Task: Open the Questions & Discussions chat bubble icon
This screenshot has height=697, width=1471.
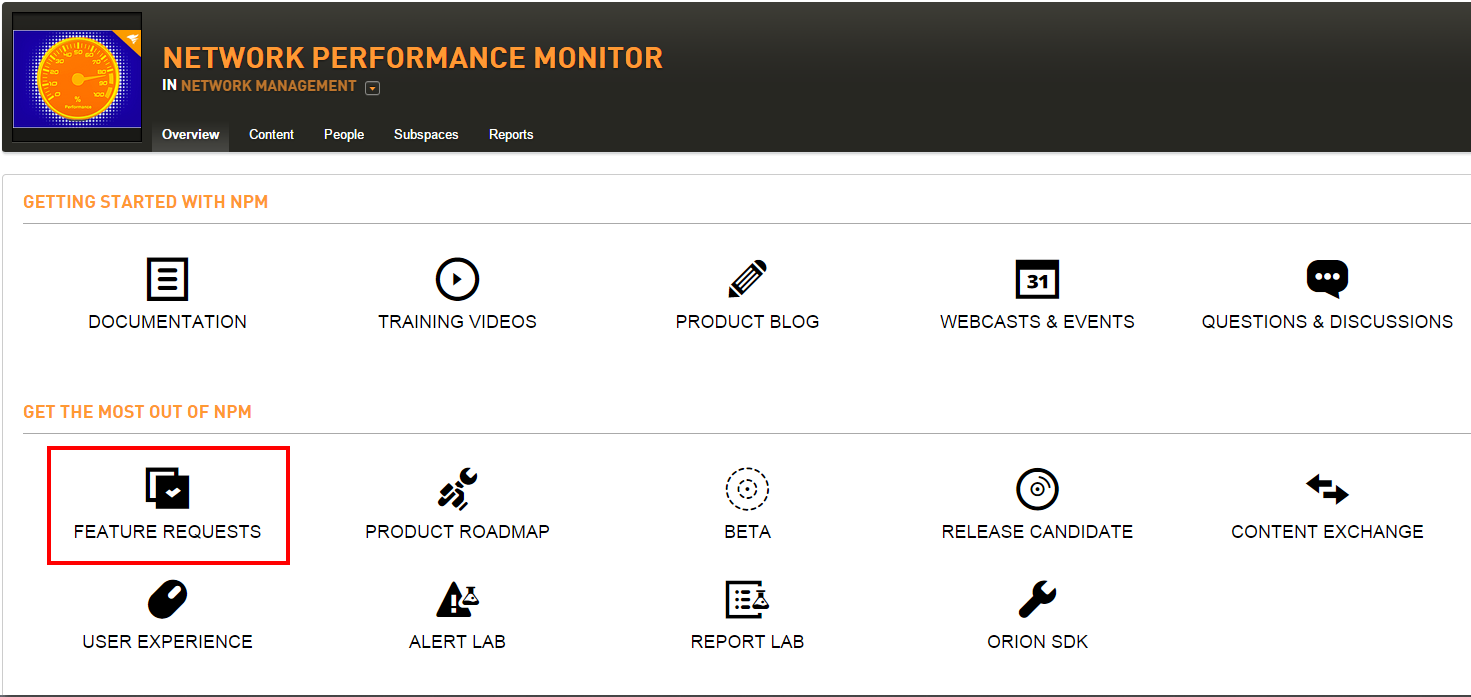Action: coord(1327,279)
